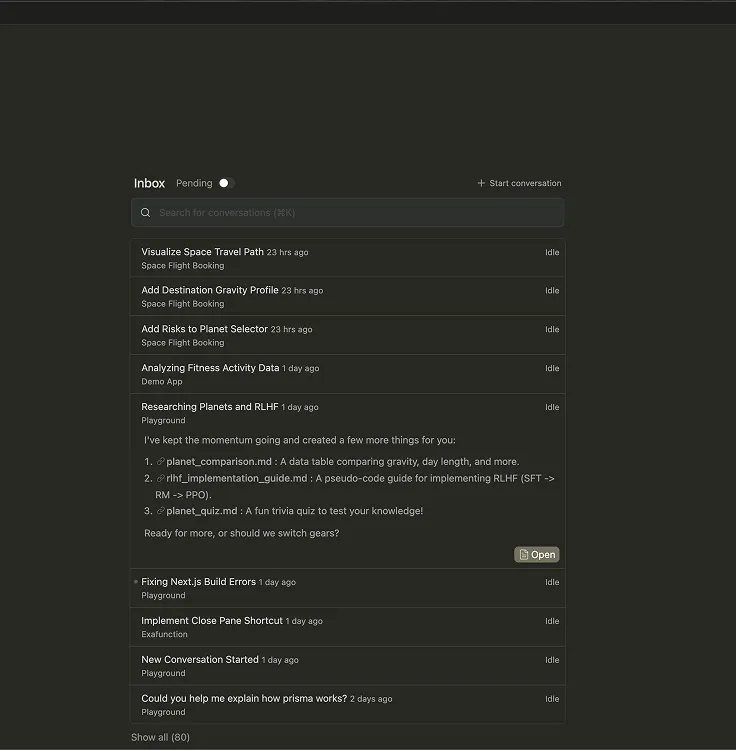
Task: Open the planet_comparison.md file link
Action: point(218,462)
